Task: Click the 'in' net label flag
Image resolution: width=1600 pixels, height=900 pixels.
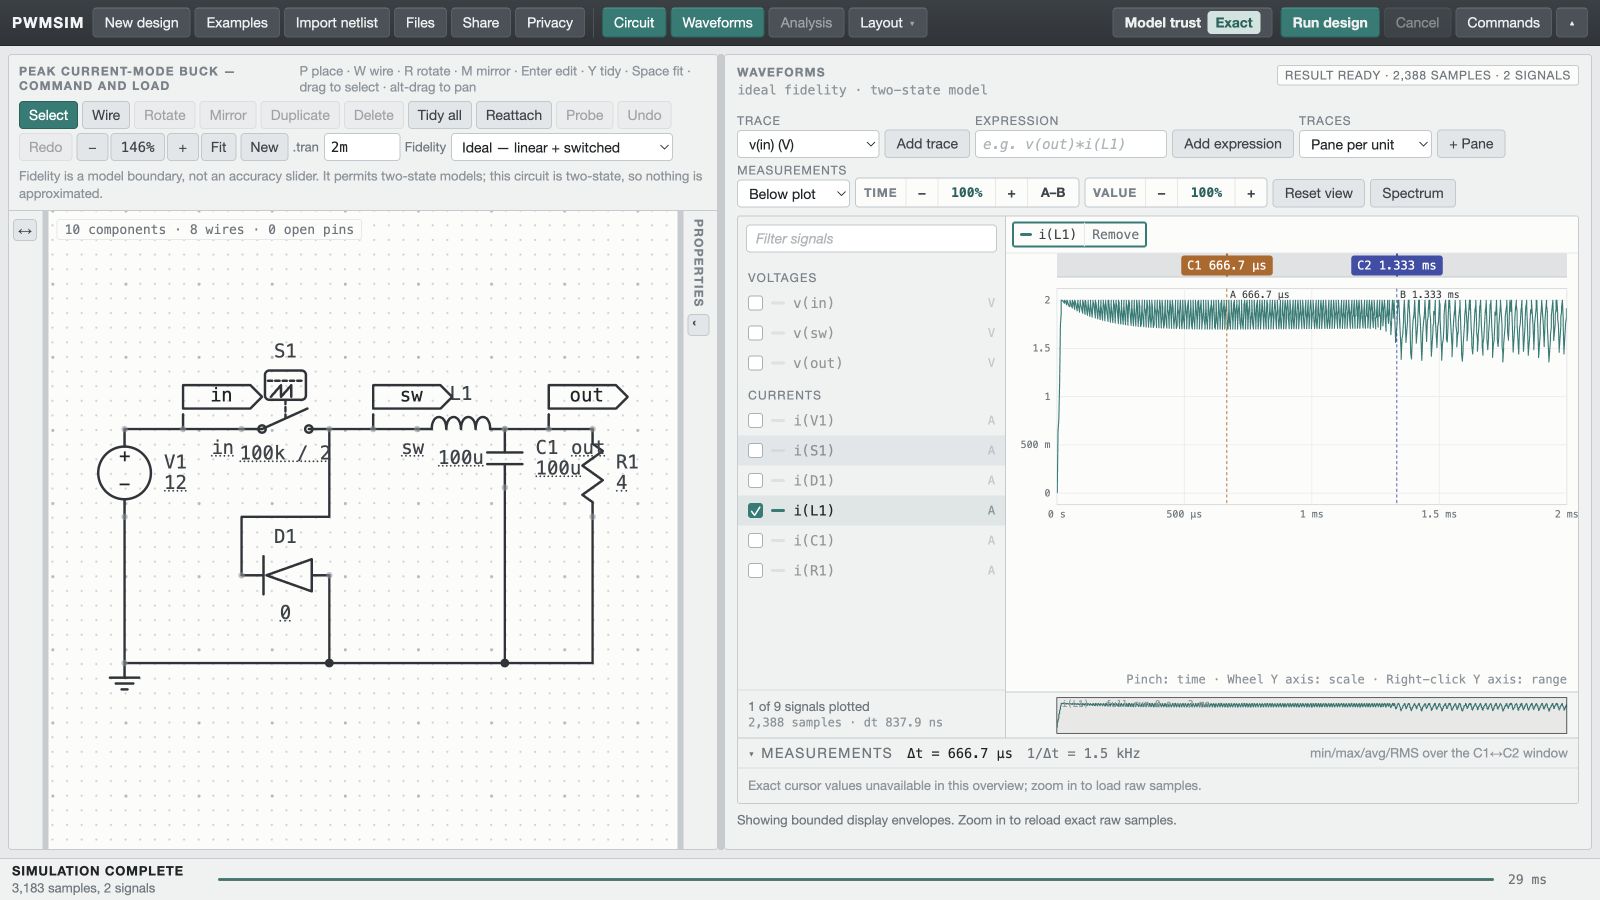Action: pos(222,396)
